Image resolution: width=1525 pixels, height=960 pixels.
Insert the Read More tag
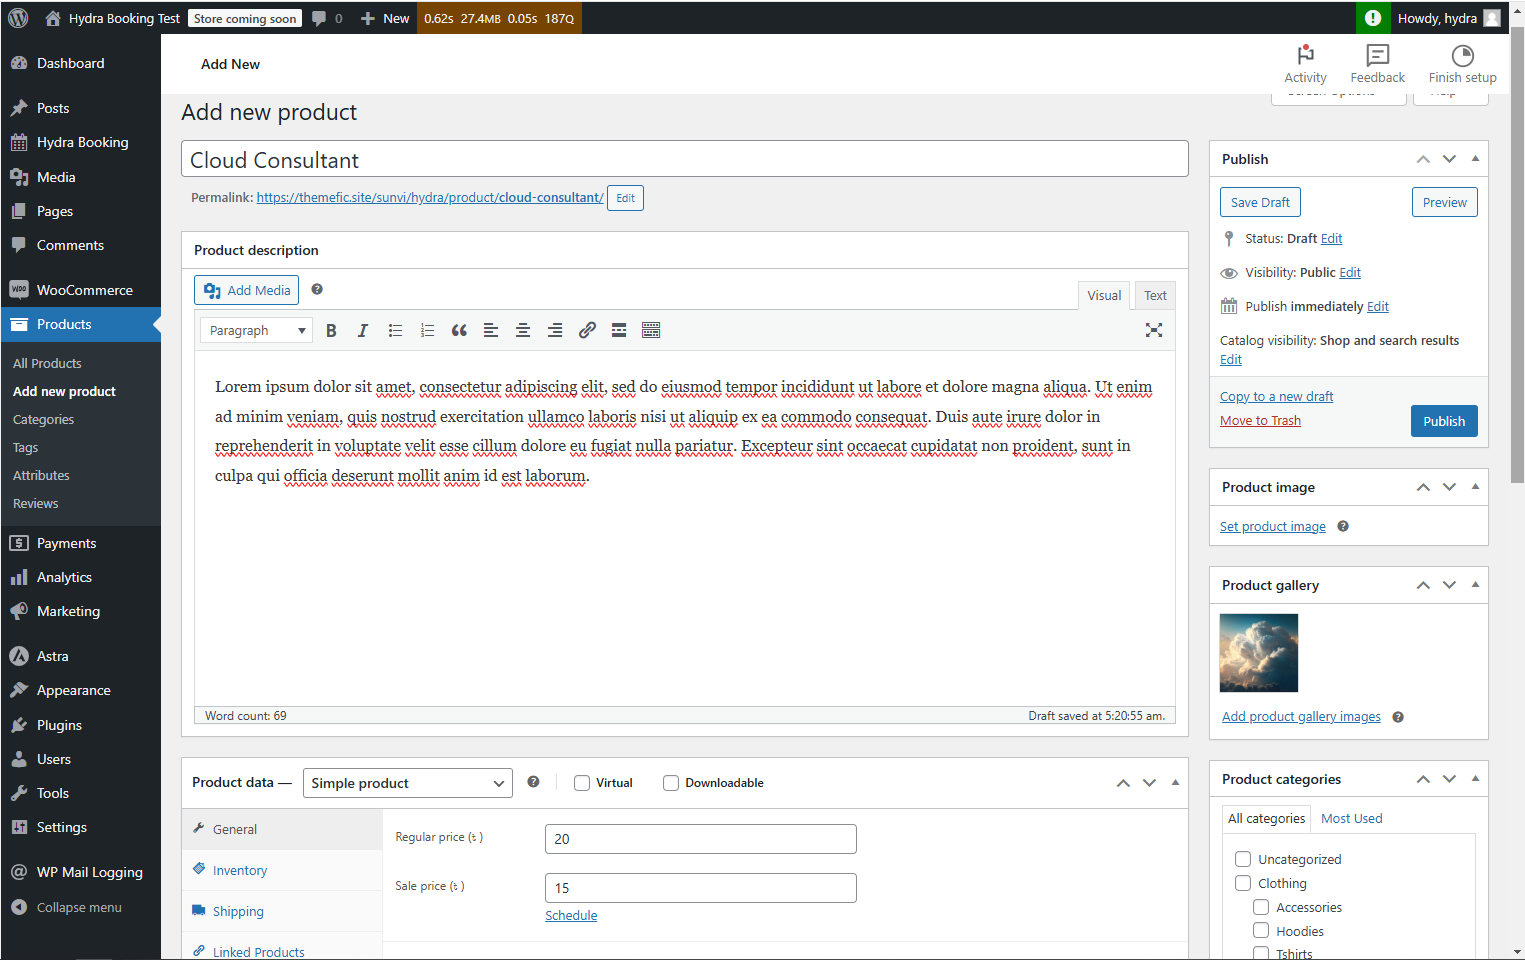pyautogui.click(x=619, y=330)
